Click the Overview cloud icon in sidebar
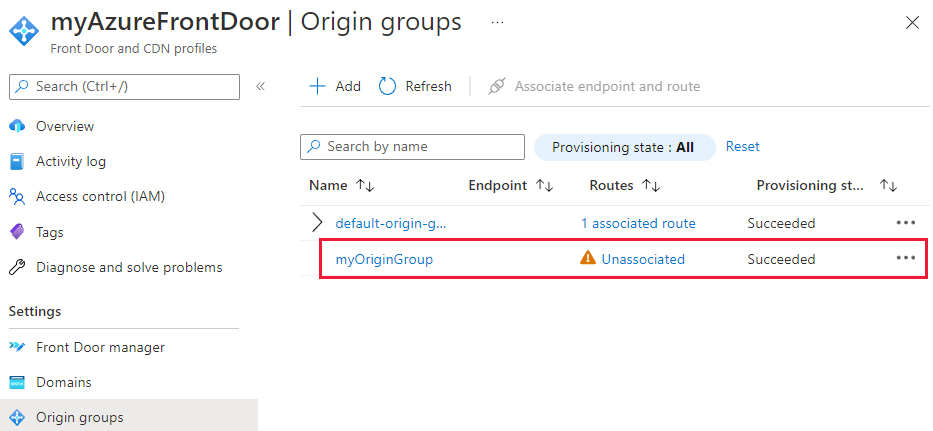Image resolution: width=933 pixels, height=431 pixels. [x=16, y=126]
